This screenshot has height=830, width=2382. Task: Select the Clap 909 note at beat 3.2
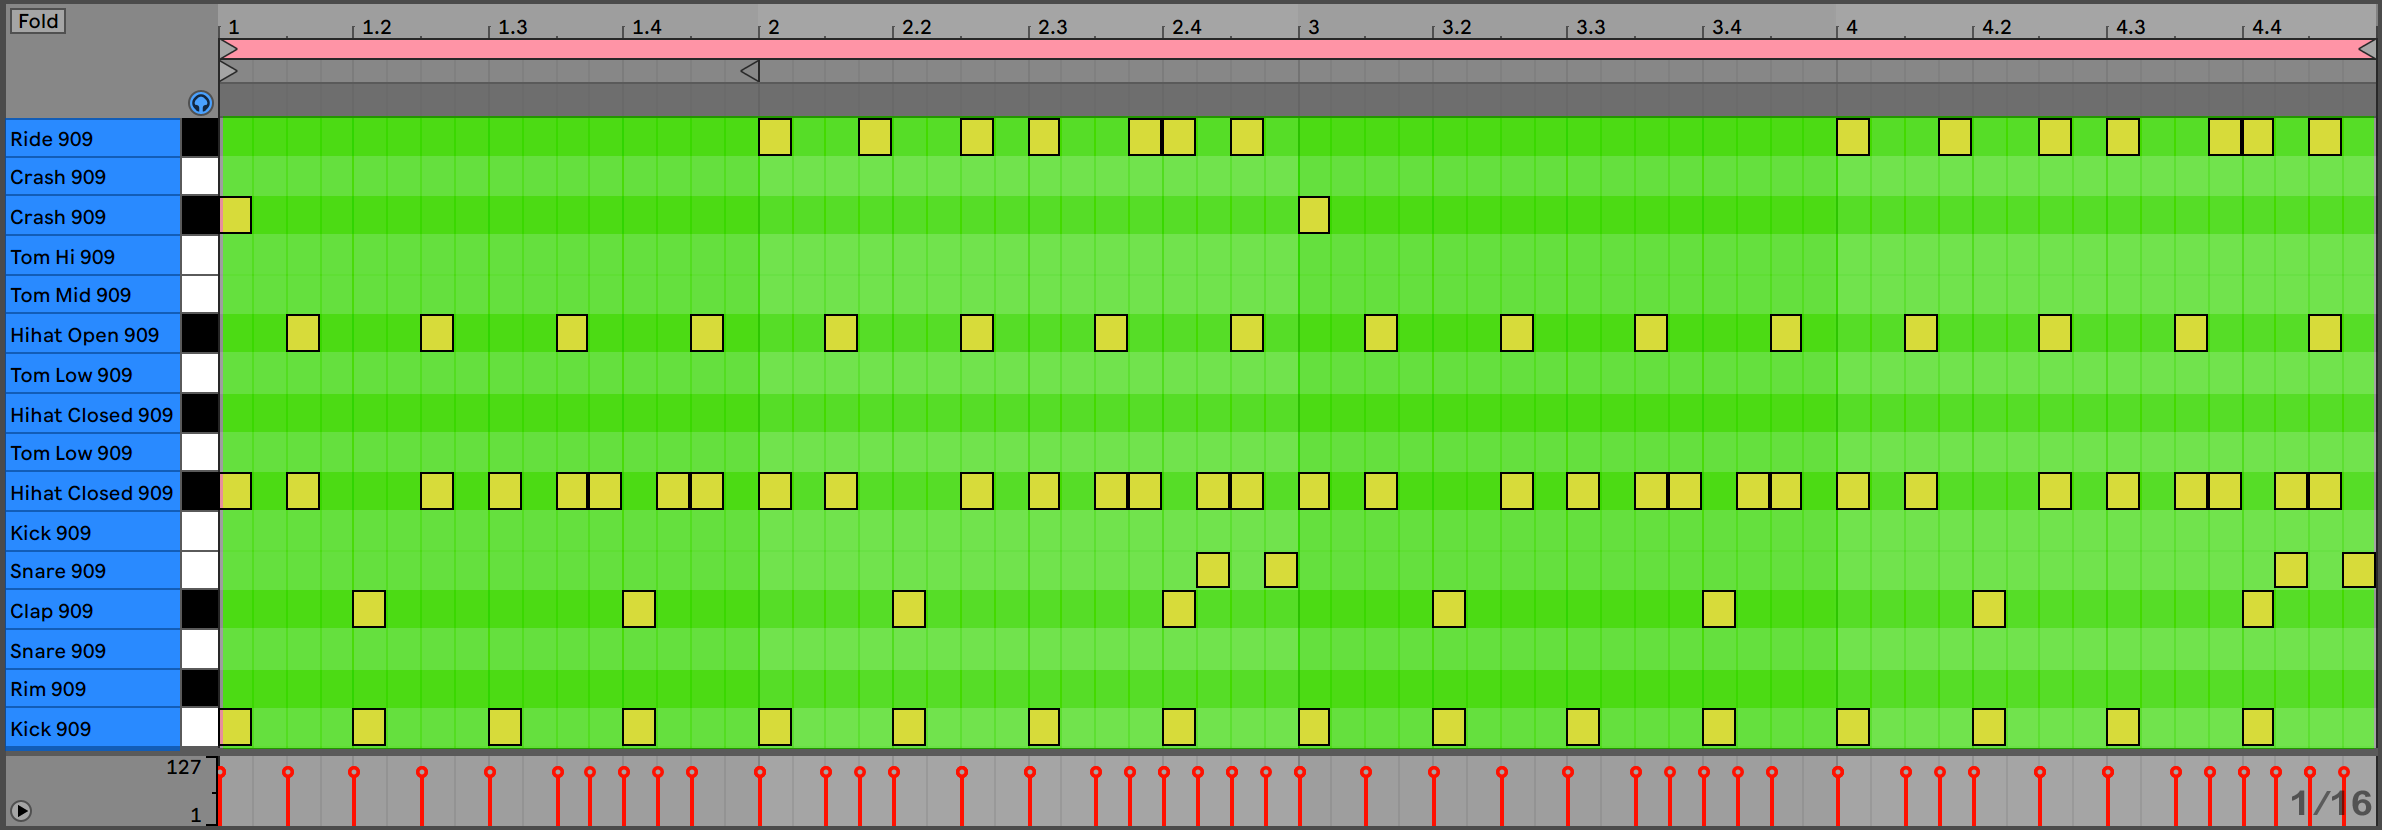tap(1449, 609)
